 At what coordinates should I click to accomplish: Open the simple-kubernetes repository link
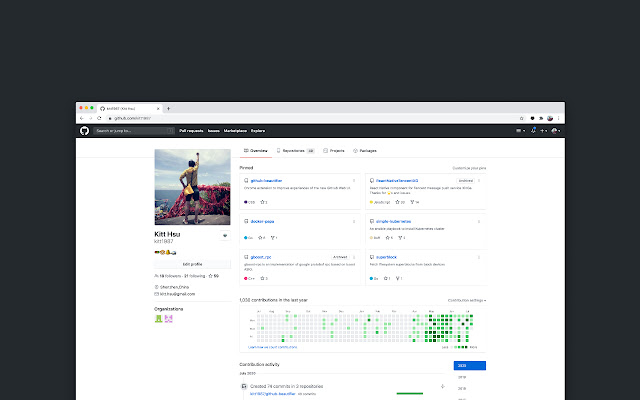(x=393, y=222)
